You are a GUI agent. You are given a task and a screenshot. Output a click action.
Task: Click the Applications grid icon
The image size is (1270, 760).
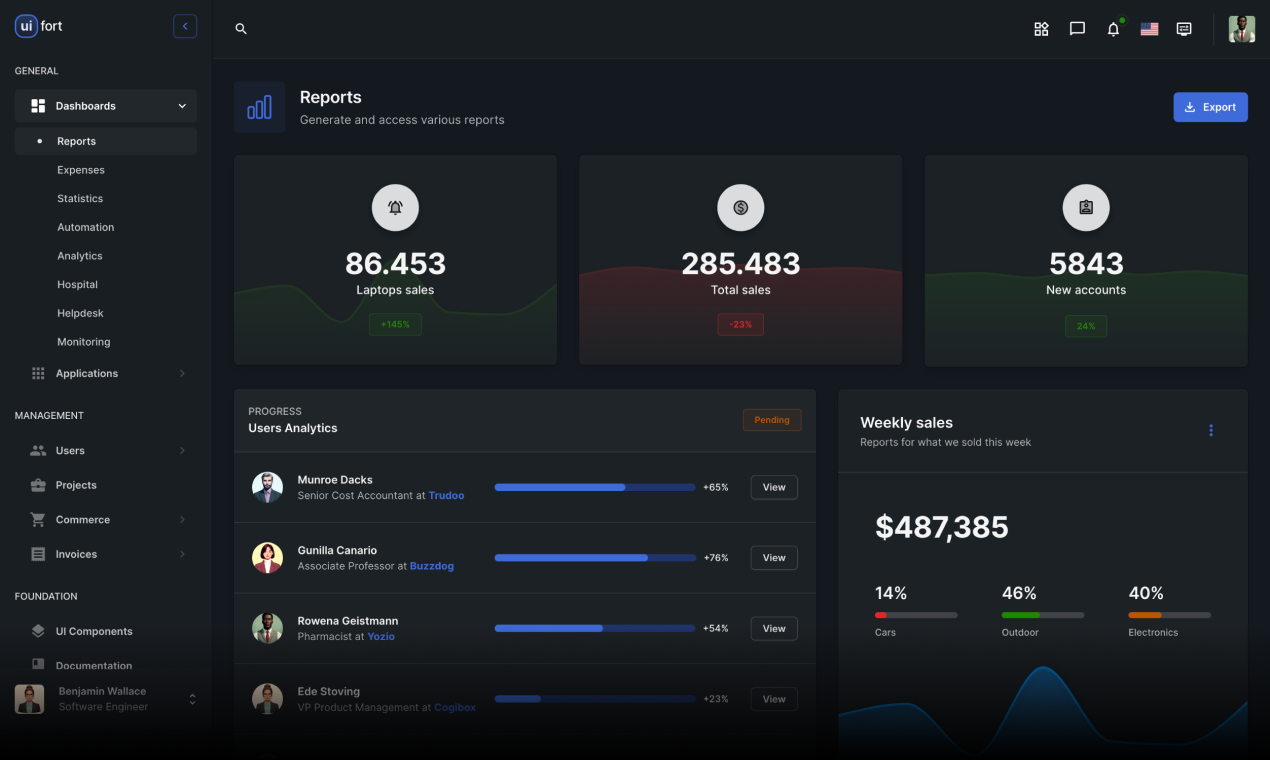click(38, 373)
